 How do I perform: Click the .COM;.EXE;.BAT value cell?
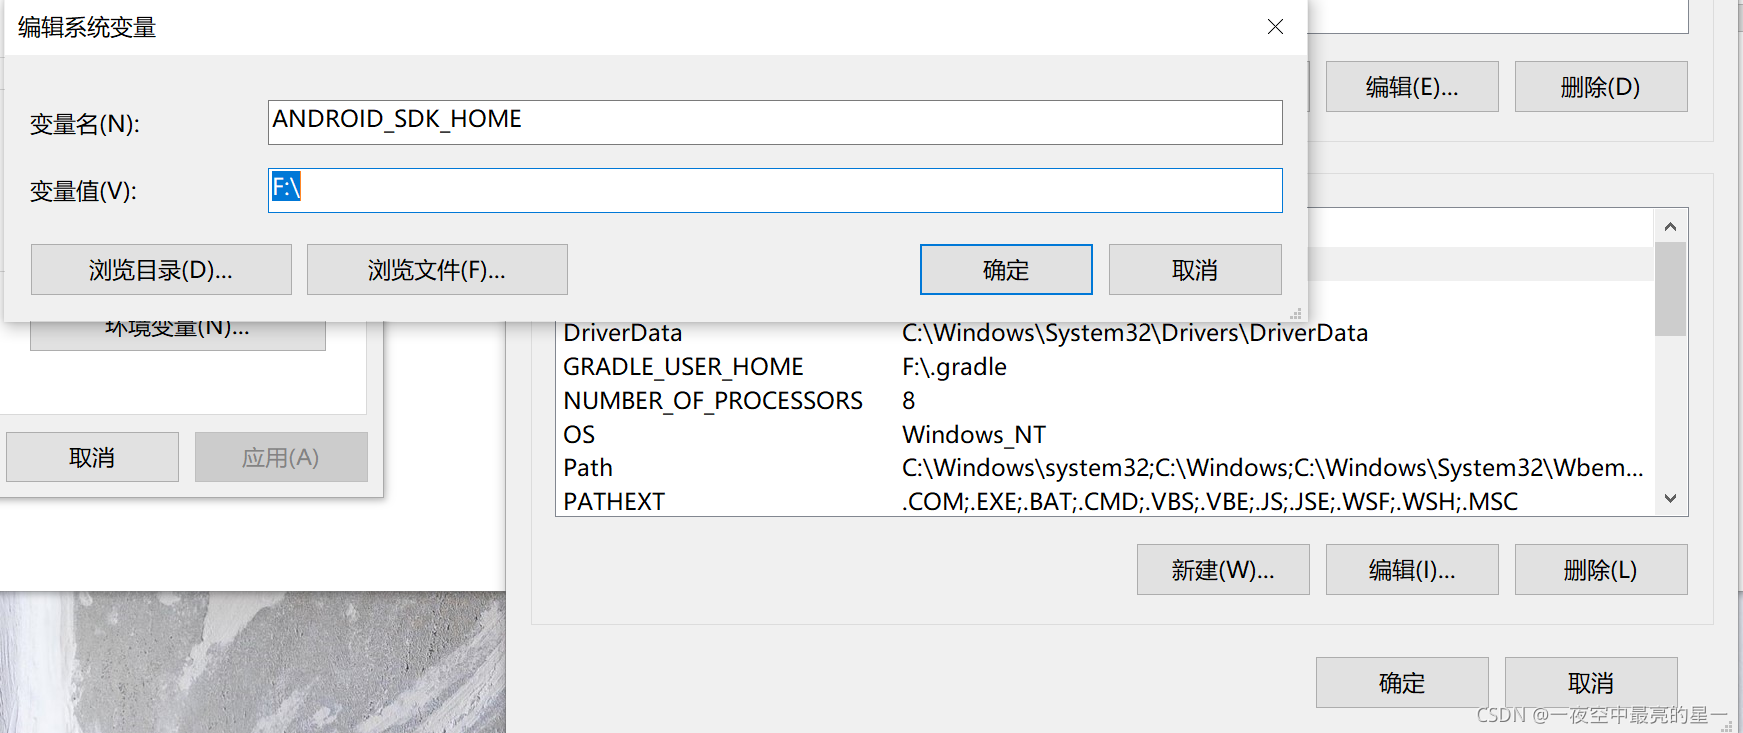1210,501
